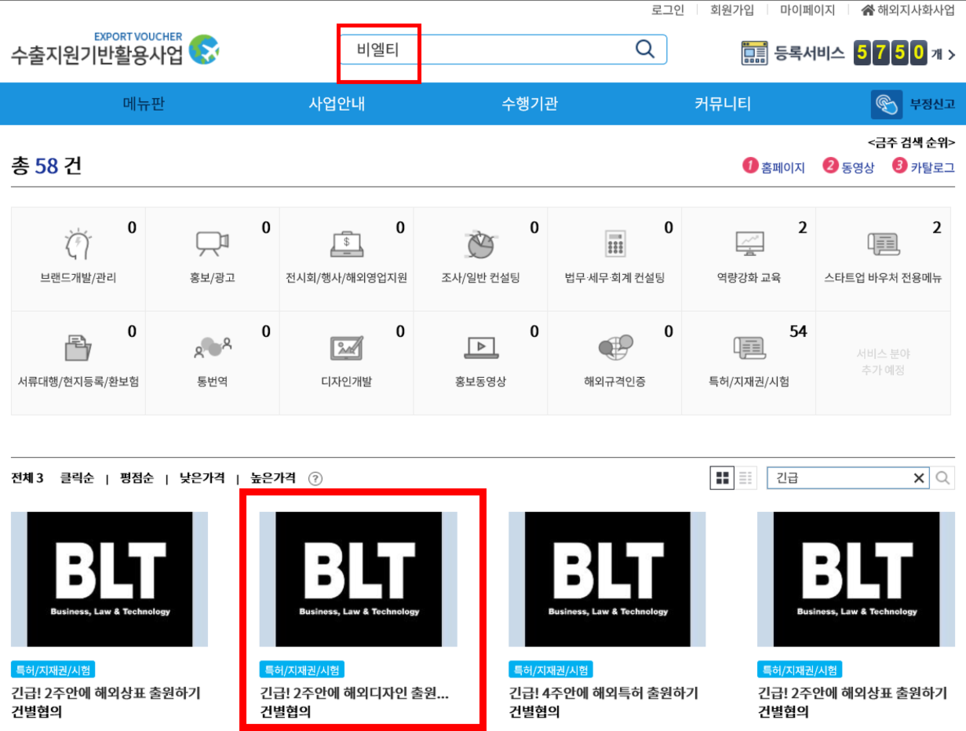The height and width of the screenshot is (731, 966).
Task: Clear the 긴급 filter using the X button
Action: pos(919,478)
